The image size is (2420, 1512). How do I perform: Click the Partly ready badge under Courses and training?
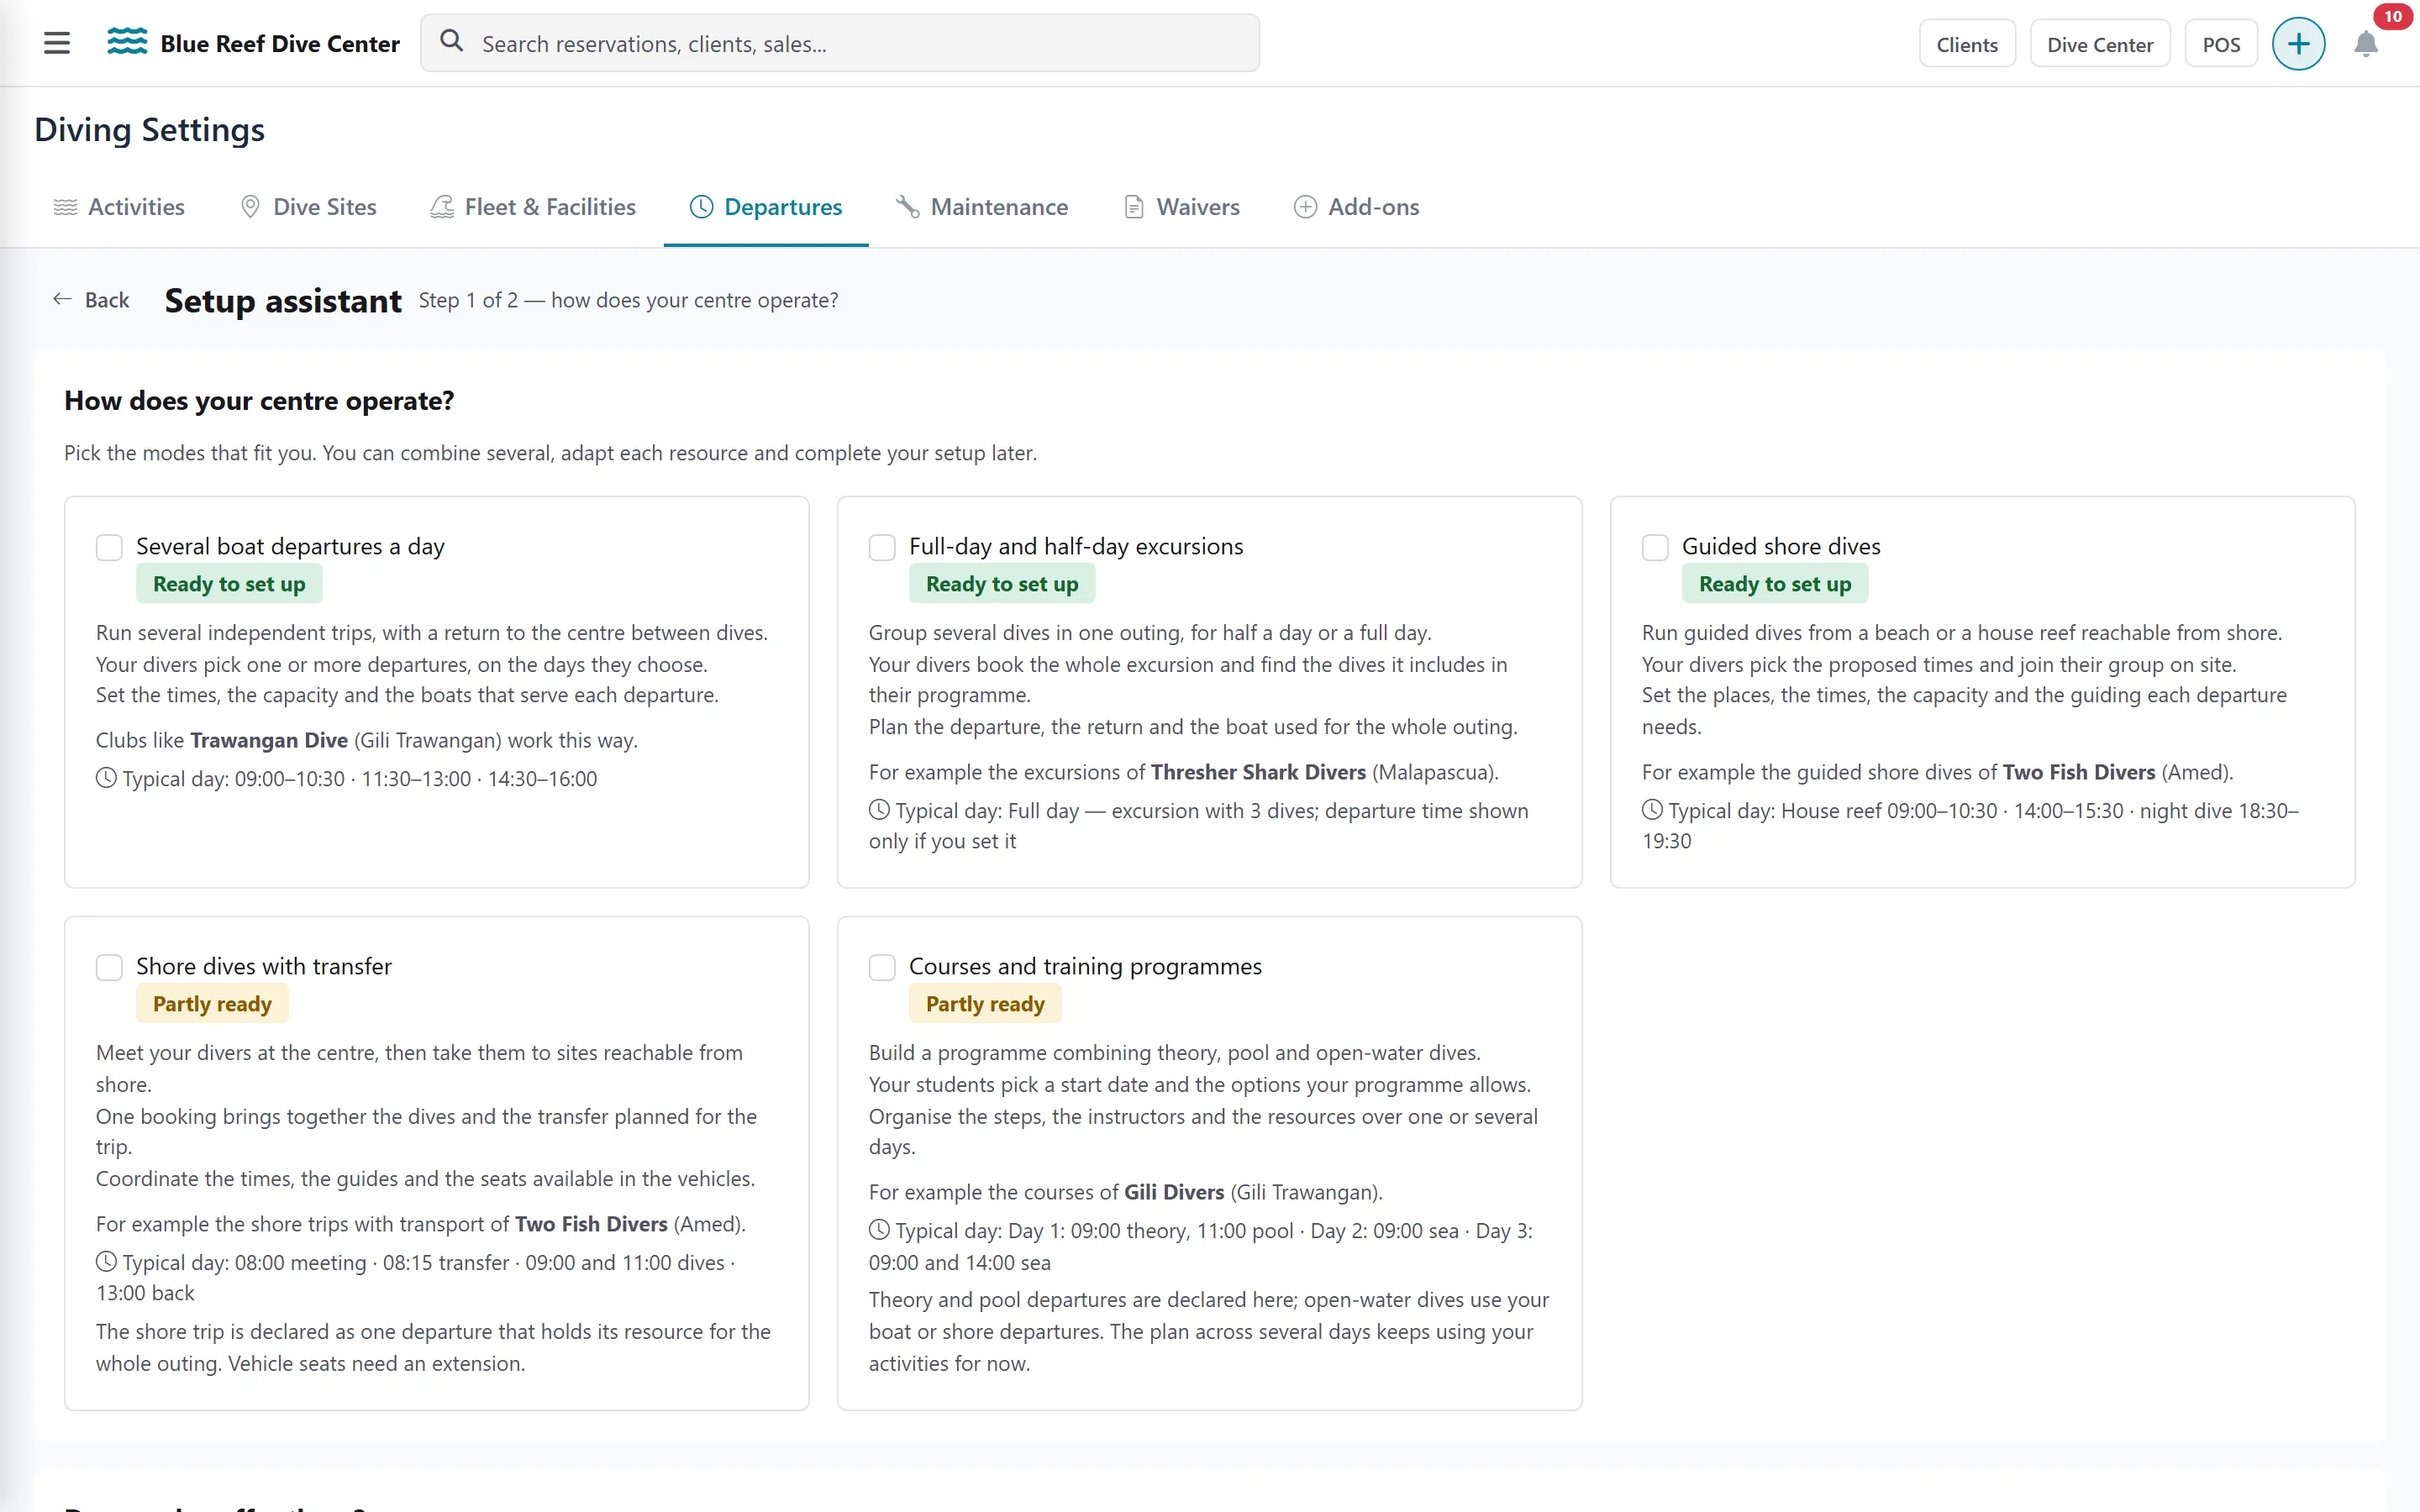(x=985, y=1004)
